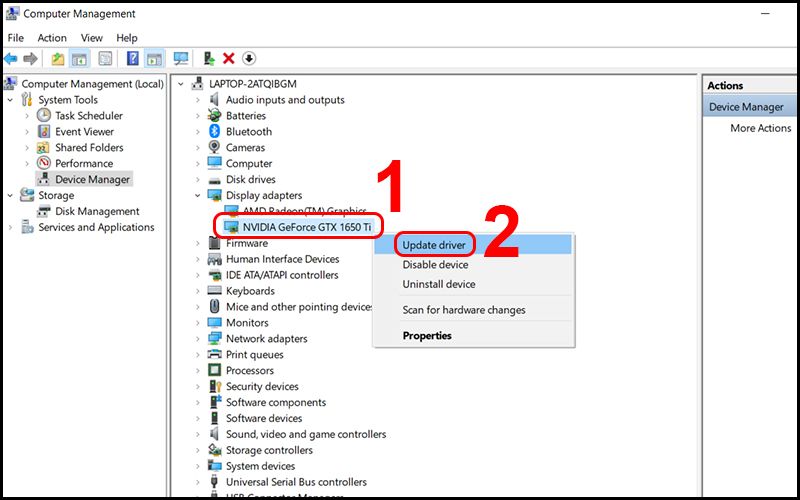Expand the Network adapters category
This screenshot has height=500, width=800.
point(199,339)
